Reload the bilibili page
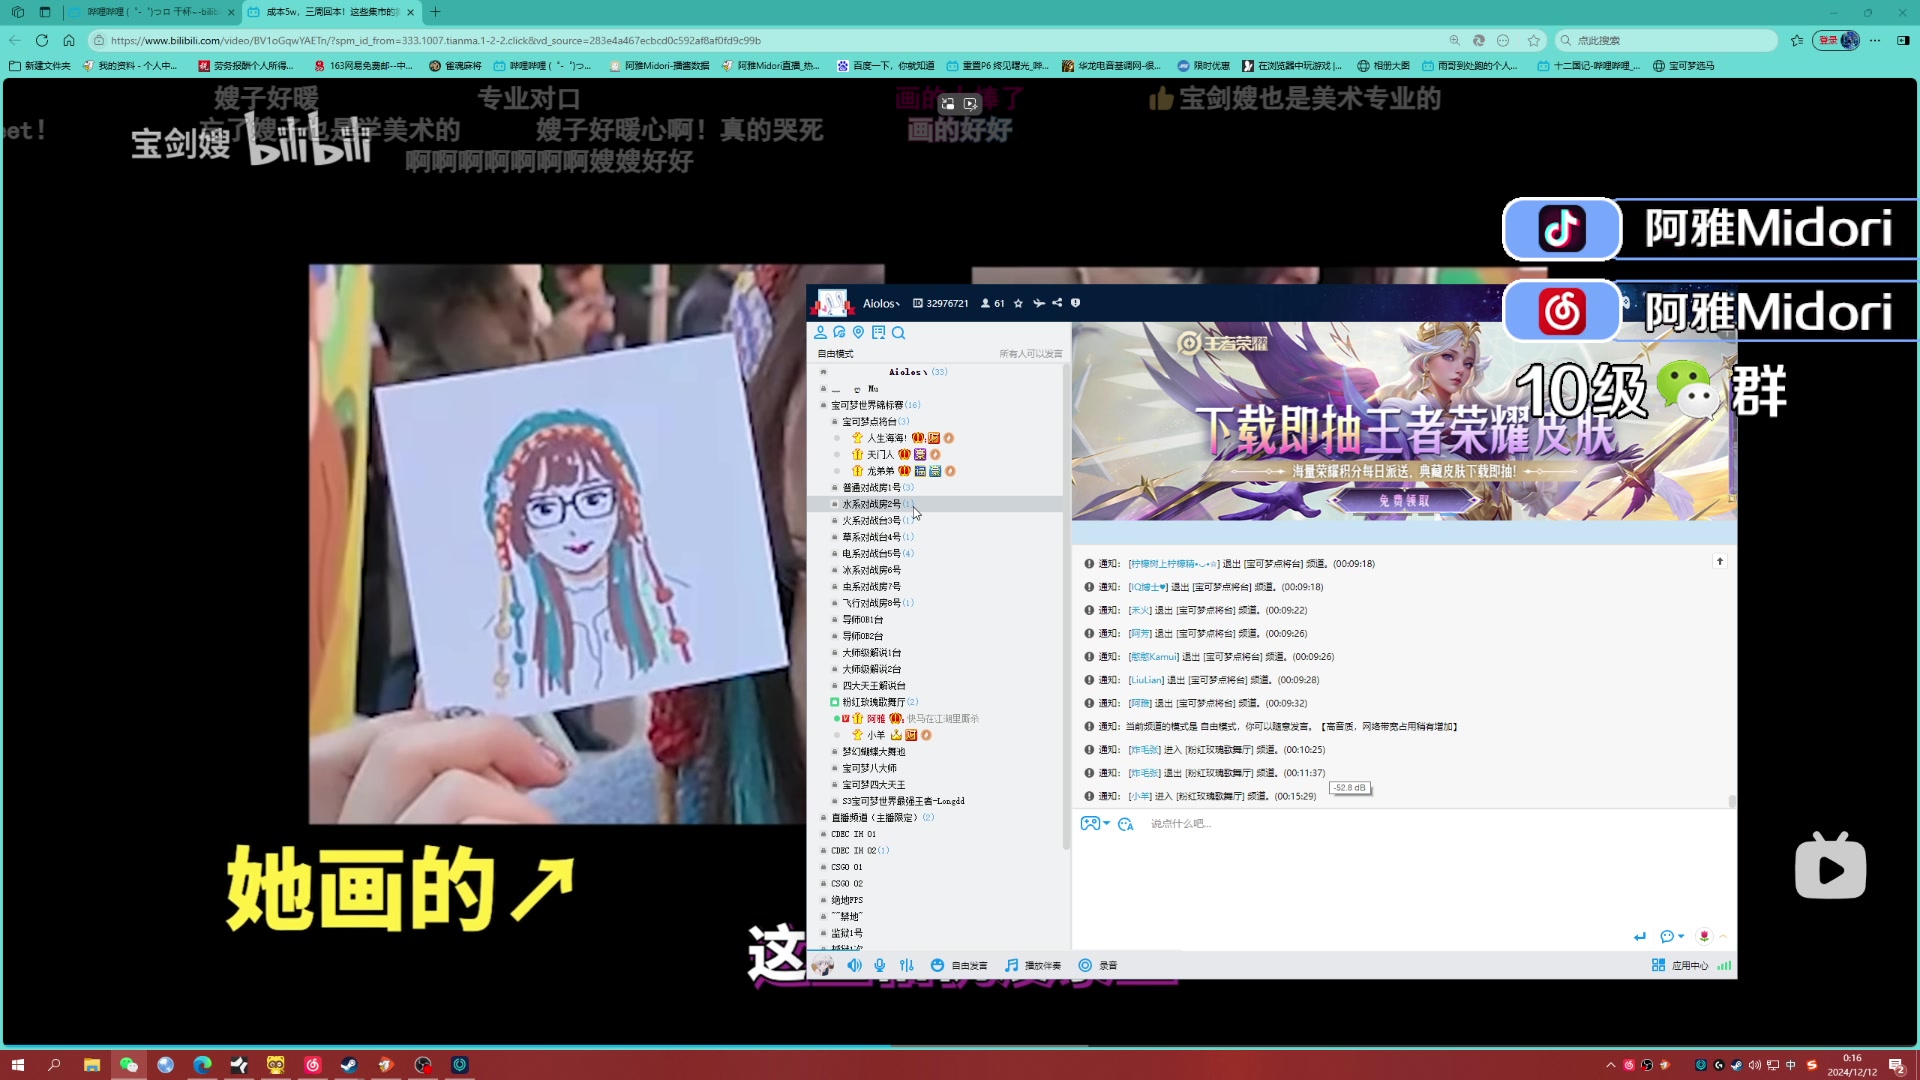 click(41, 40)
